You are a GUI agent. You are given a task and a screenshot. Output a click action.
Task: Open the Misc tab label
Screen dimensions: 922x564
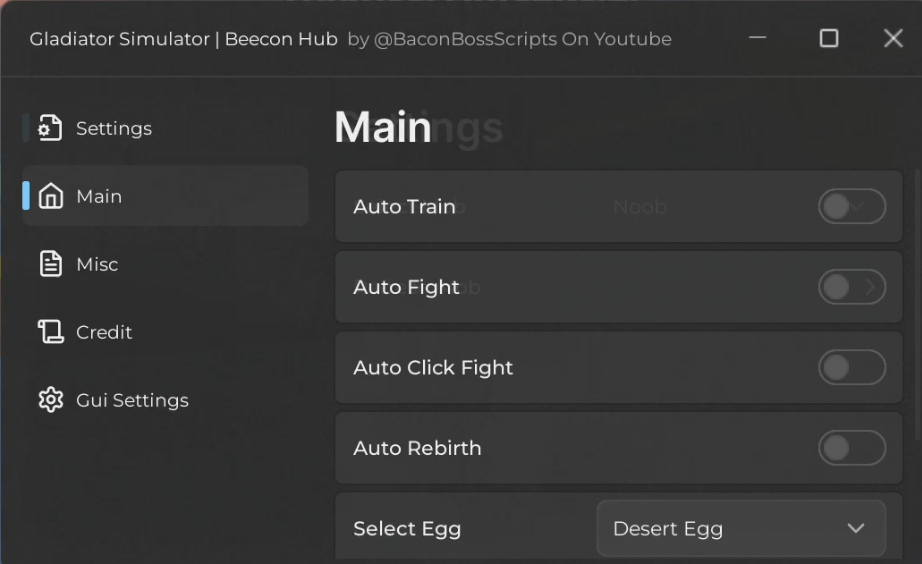(x=97, y=264)
